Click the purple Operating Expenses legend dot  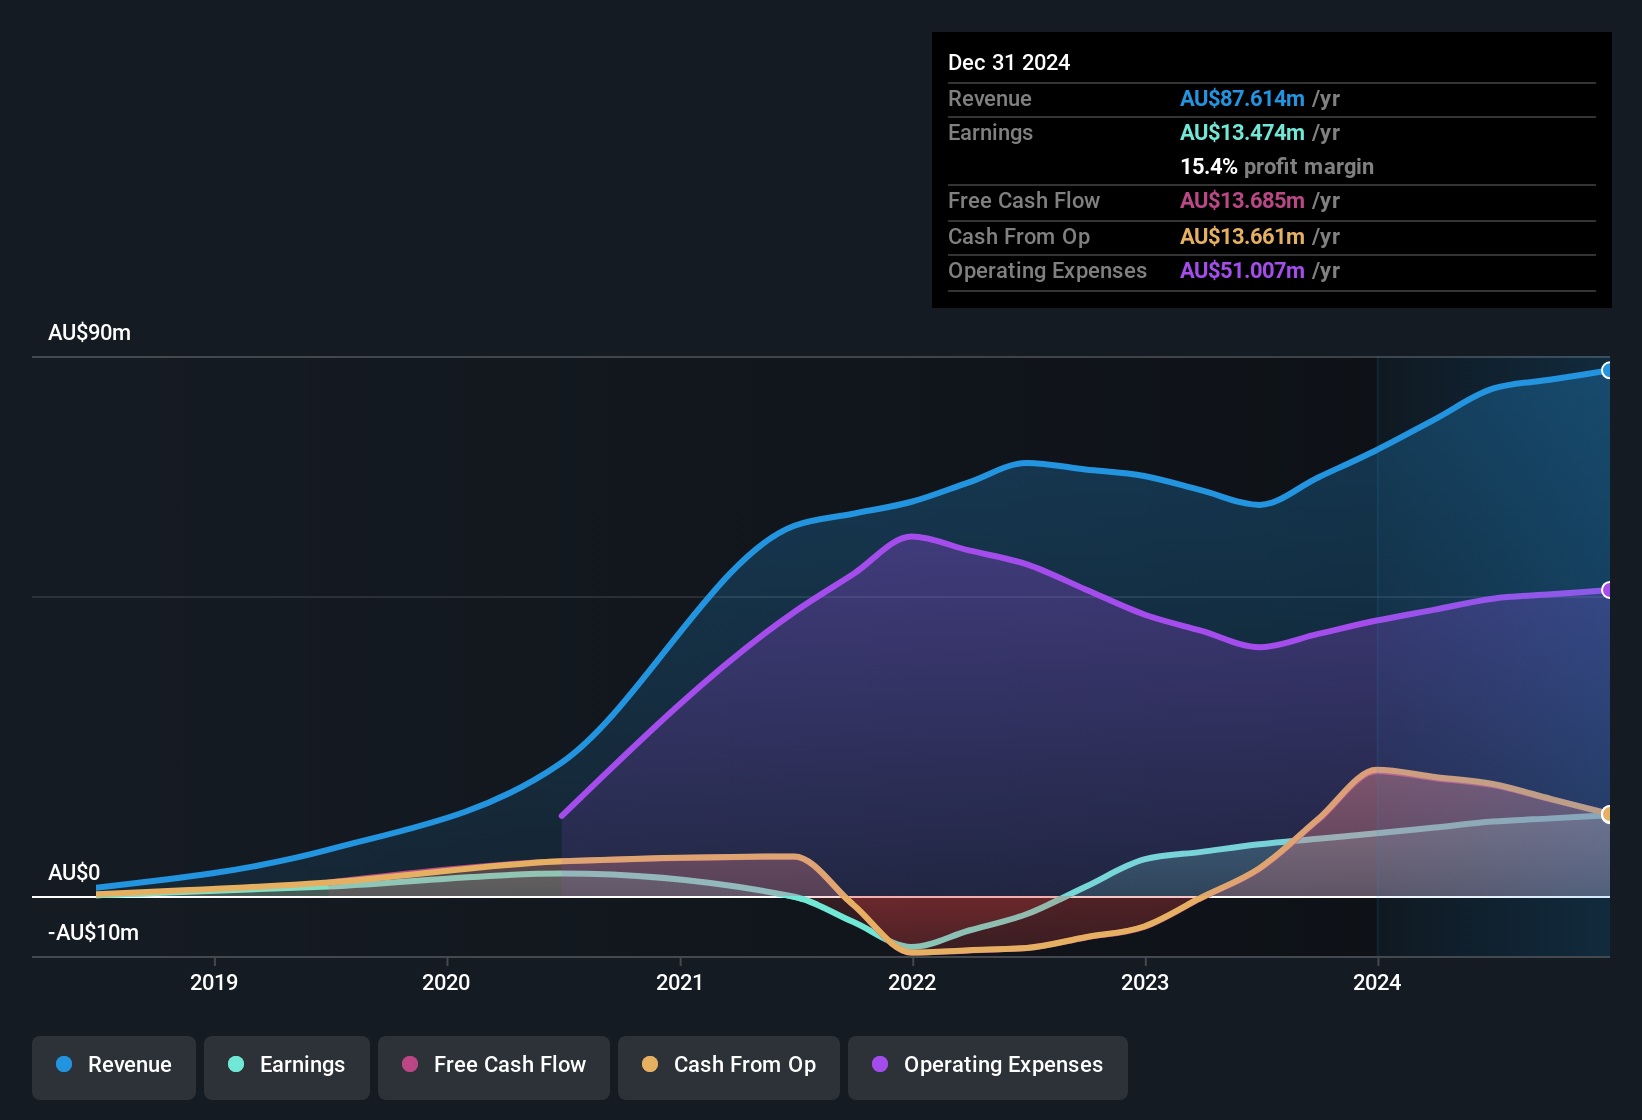880,1064
